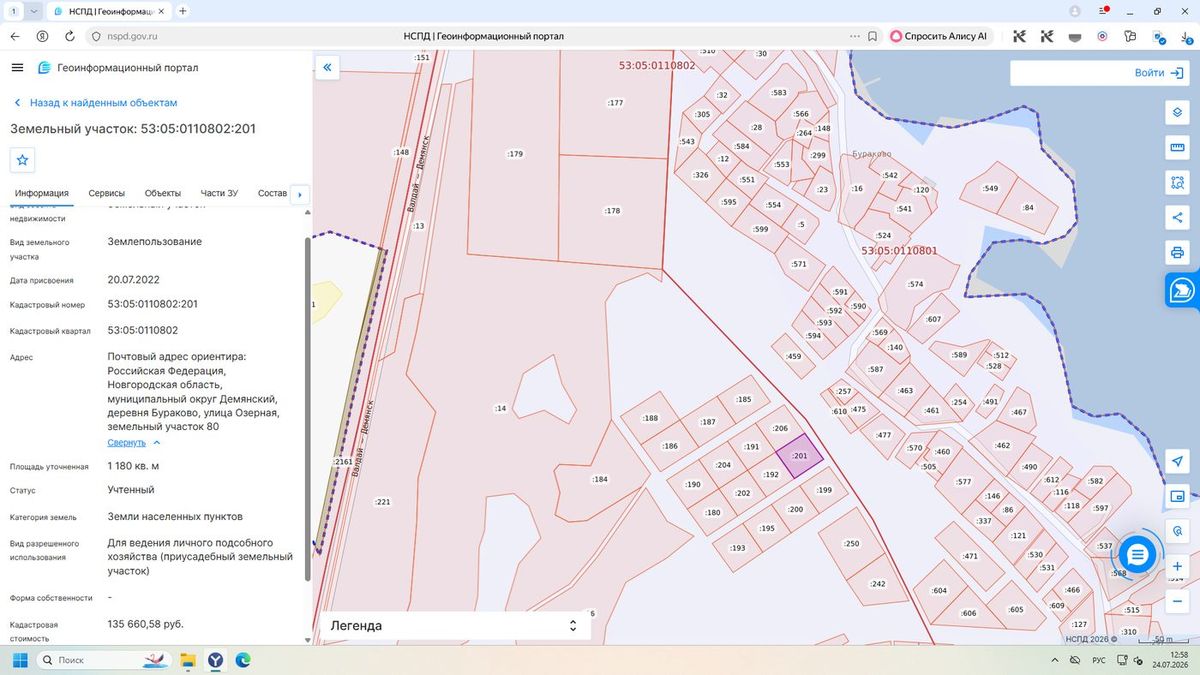Center map on my location arrow

tap(1177, 461)
